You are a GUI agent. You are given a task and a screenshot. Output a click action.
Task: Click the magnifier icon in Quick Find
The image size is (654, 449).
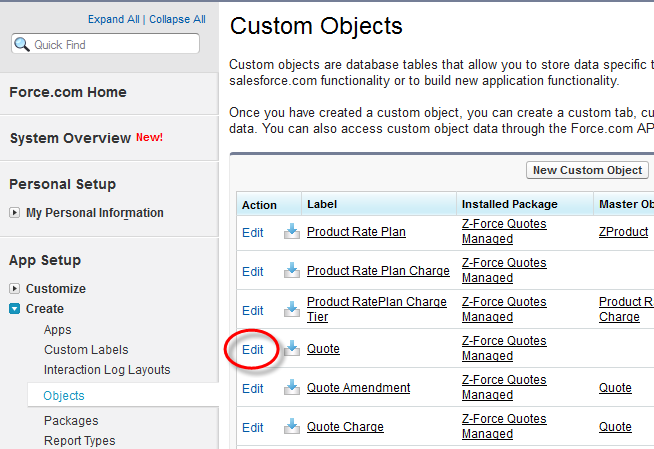[x=23, y=44]
